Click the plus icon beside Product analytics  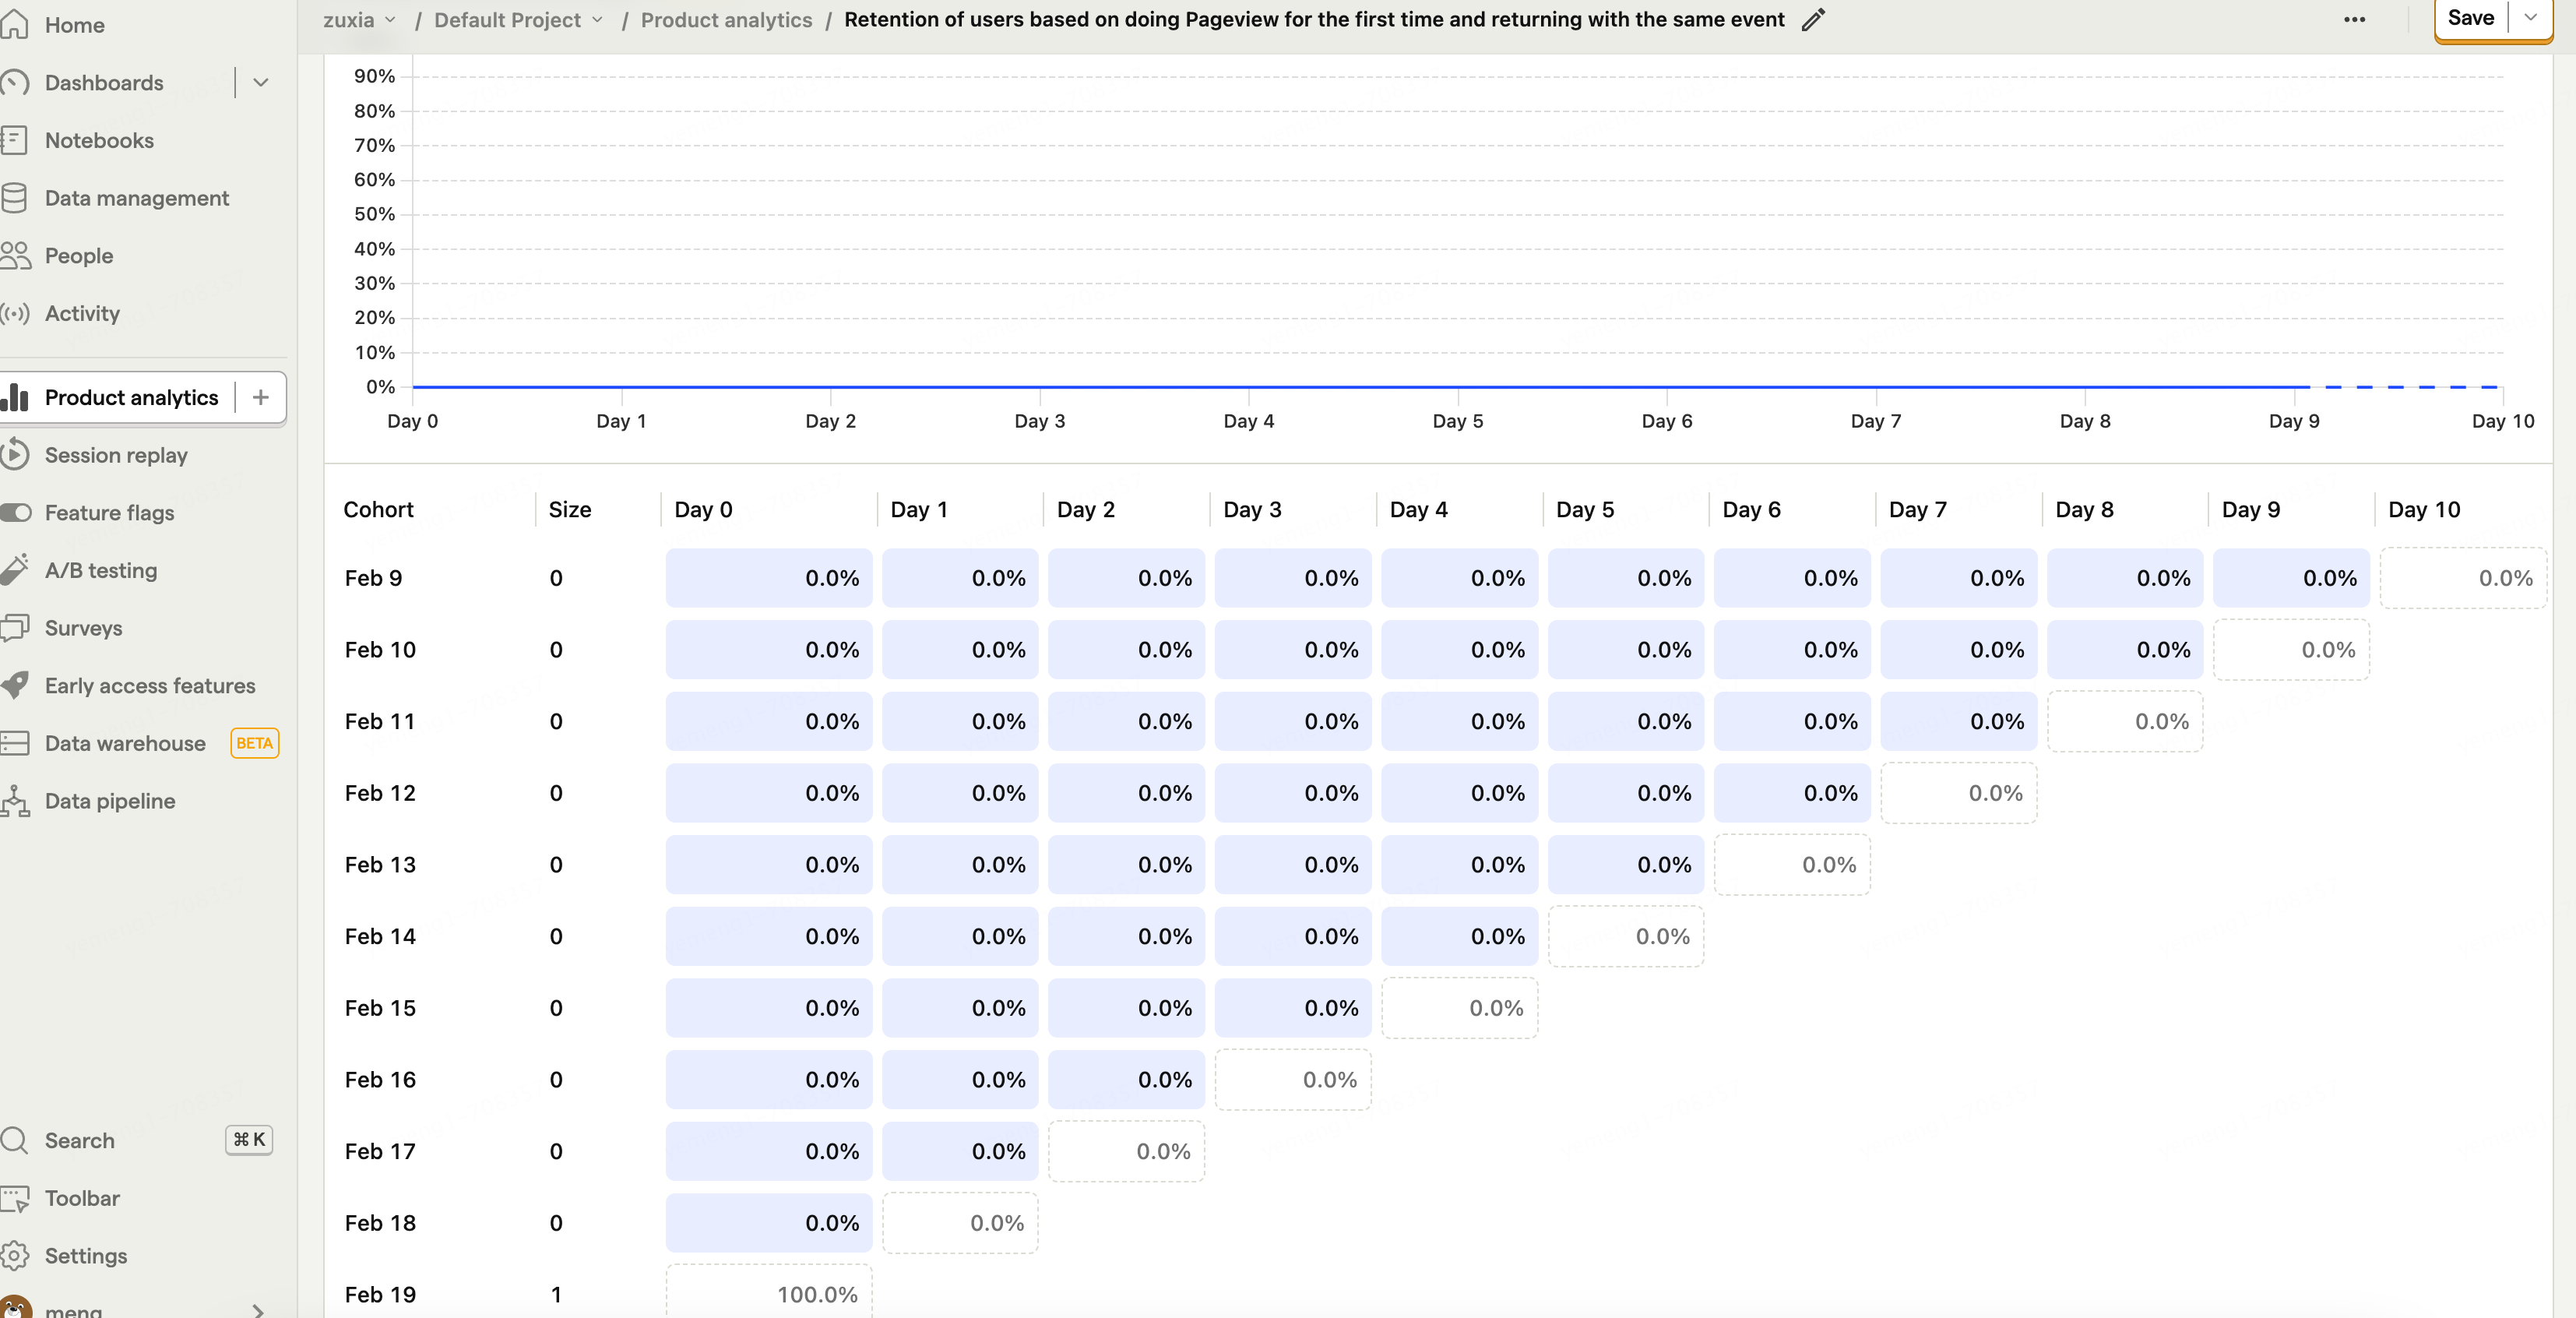[x=261, y=398]
